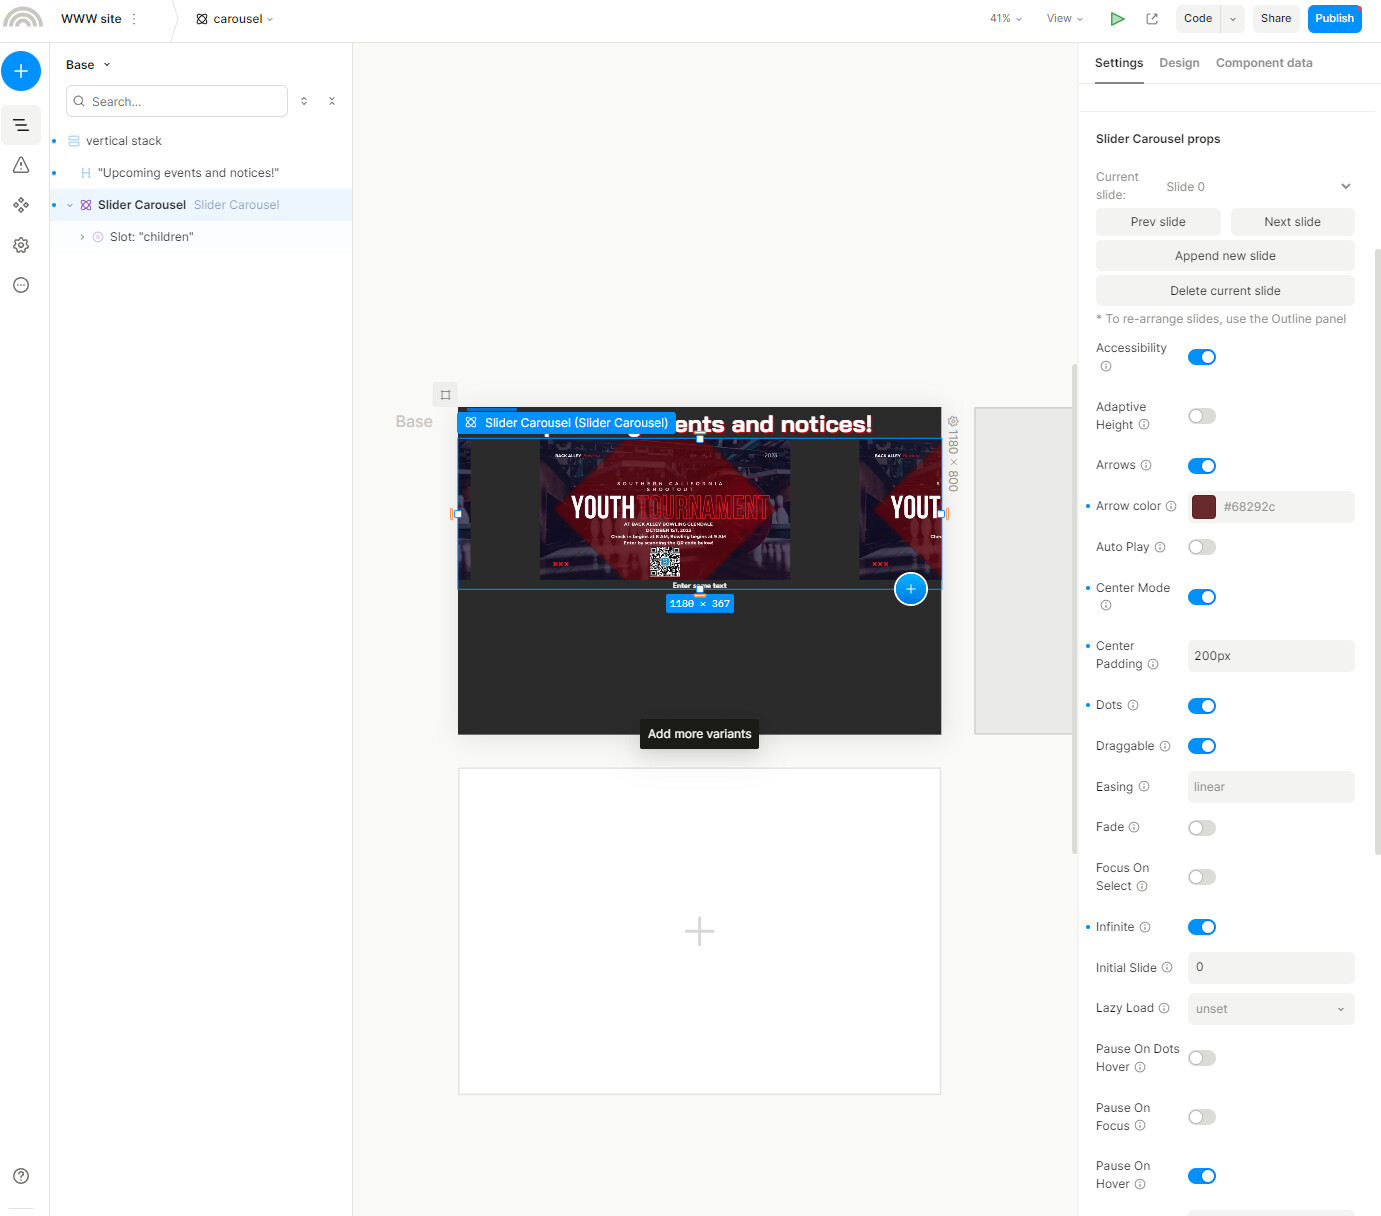Open the Current slide dropdown
Viewport: 1381px width, 1216px height.
click(1257, 187)
